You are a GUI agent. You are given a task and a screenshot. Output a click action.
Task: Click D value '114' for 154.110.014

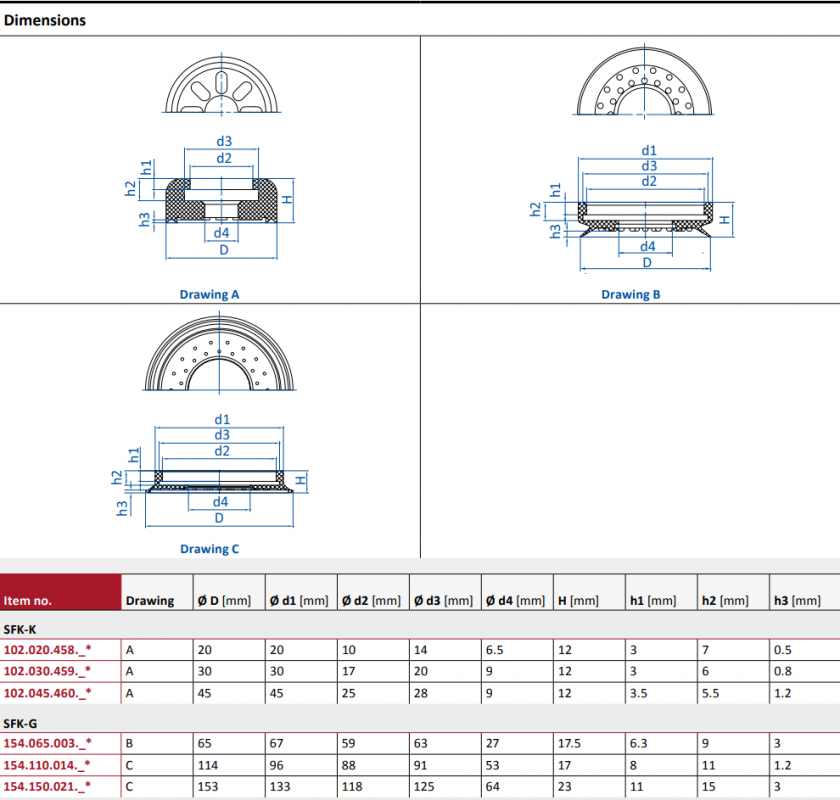207,765
